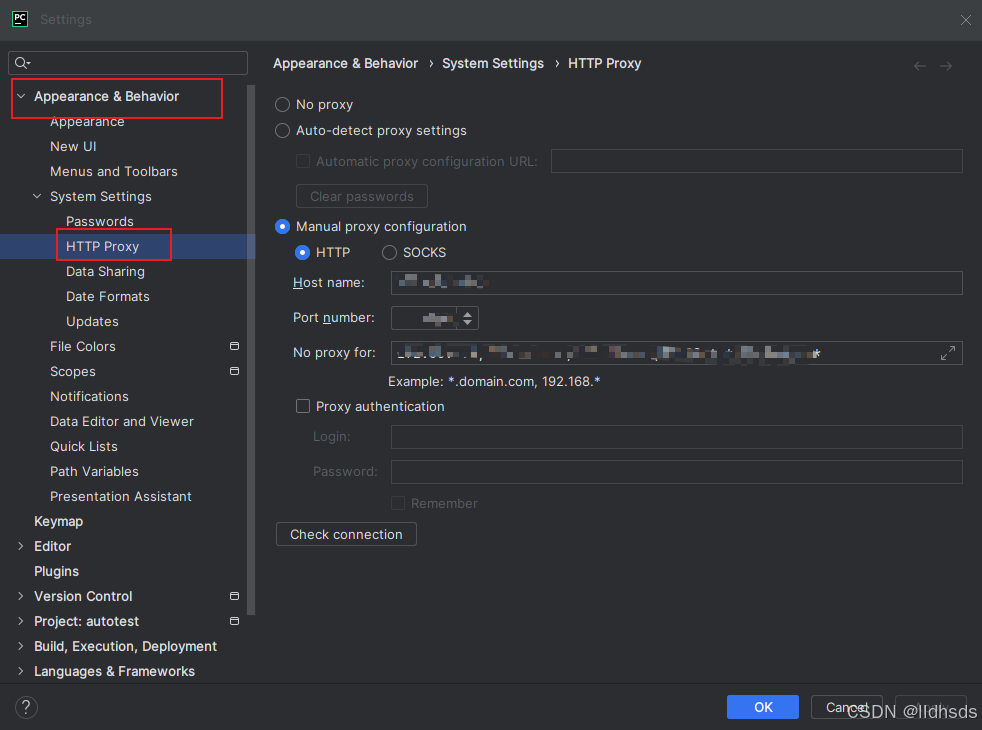Close the Settings dialog window

tap(965, 20)
